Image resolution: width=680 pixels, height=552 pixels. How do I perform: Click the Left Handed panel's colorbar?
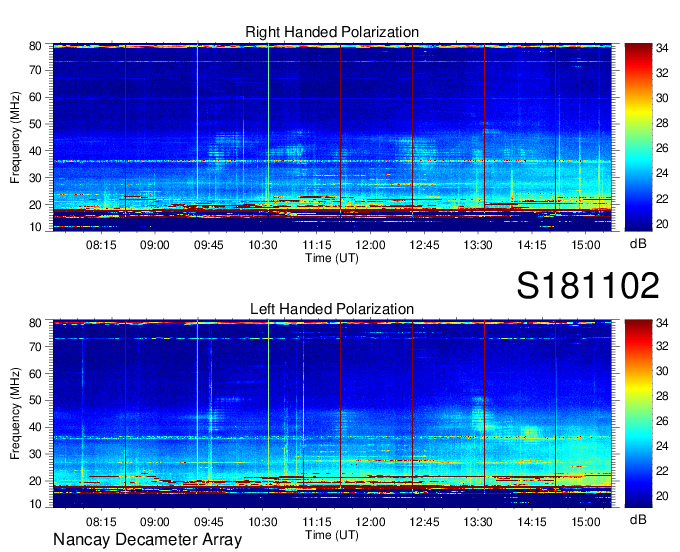point(638,414)
